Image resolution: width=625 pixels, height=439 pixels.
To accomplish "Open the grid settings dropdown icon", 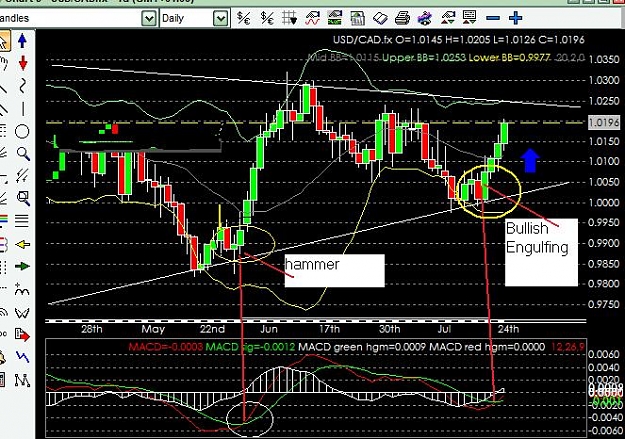I will click(289, 18).
